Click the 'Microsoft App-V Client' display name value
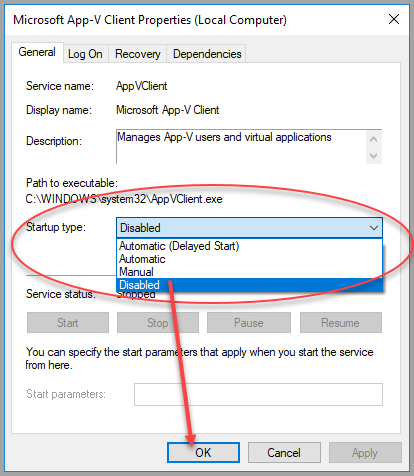Viewport: 414px width, 476px height. (x=167, y=110)
